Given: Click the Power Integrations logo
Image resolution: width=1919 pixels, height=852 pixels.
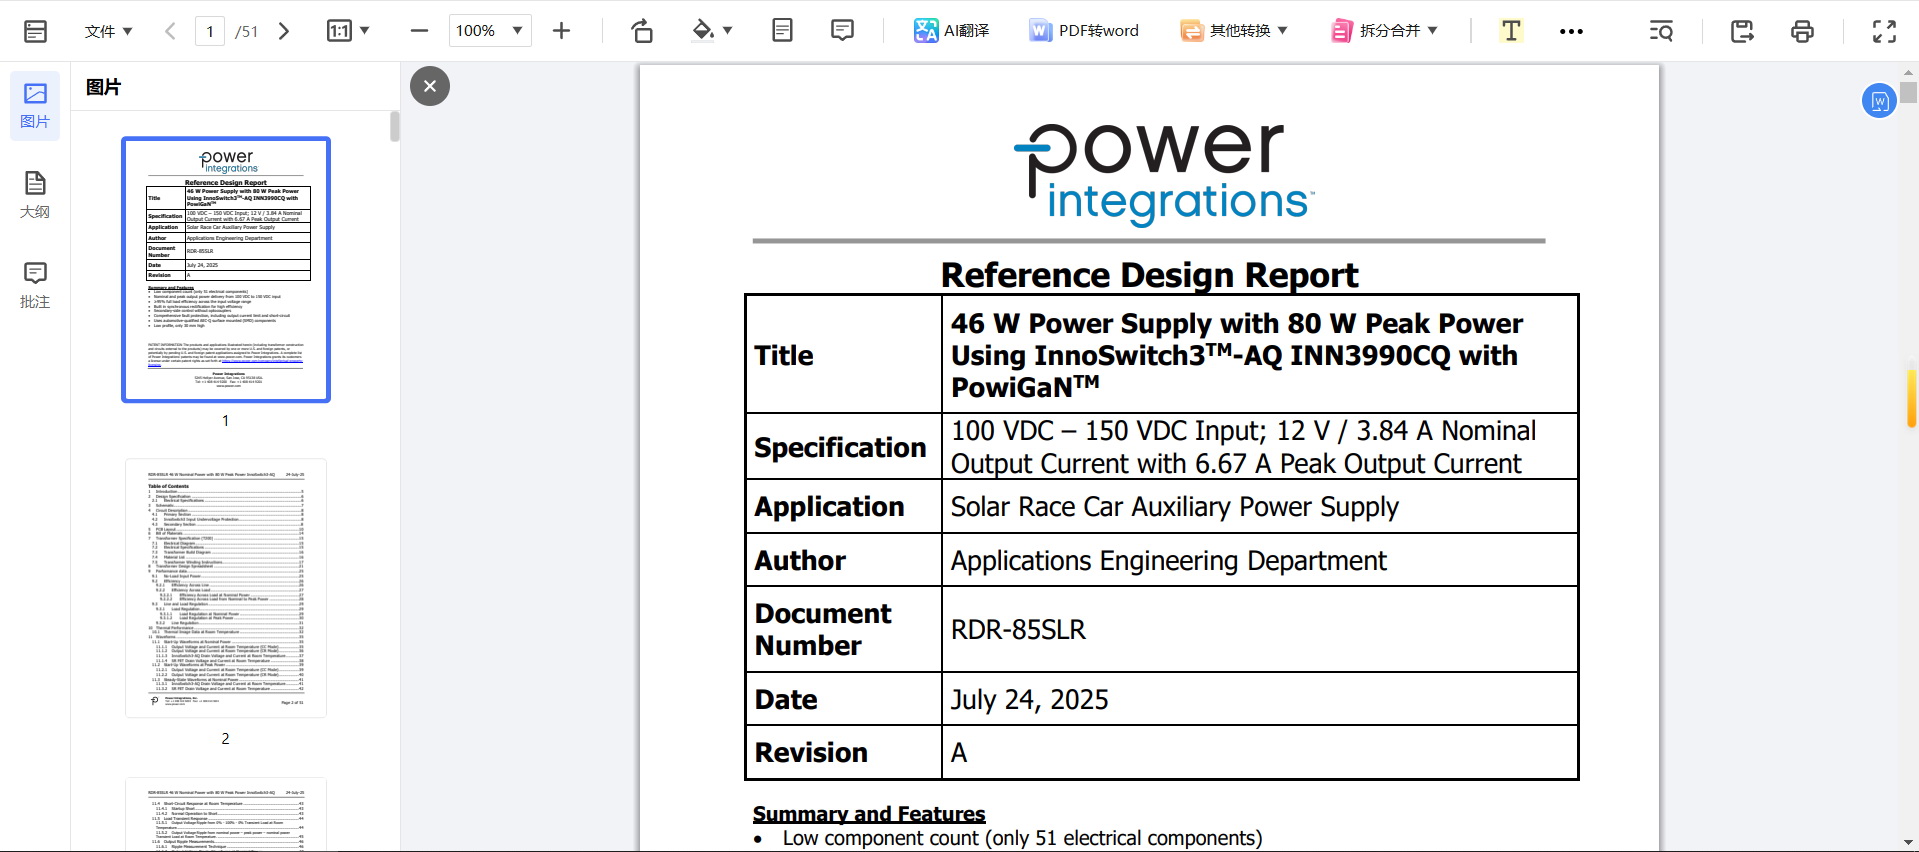Looking at the screenshot, I should (1164, 174).
